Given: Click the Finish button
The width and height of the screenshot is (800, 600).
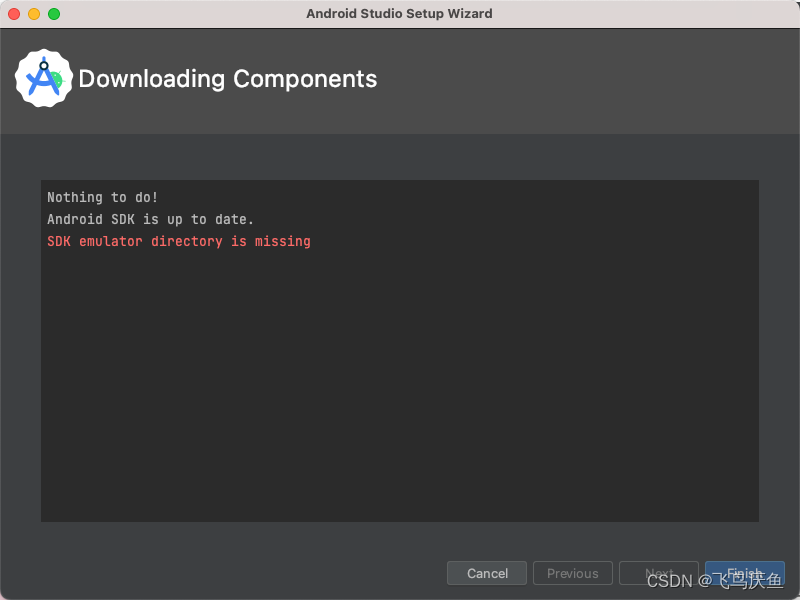Looking at the screenshot, I should pyautogui.click(x=744, y=573).
